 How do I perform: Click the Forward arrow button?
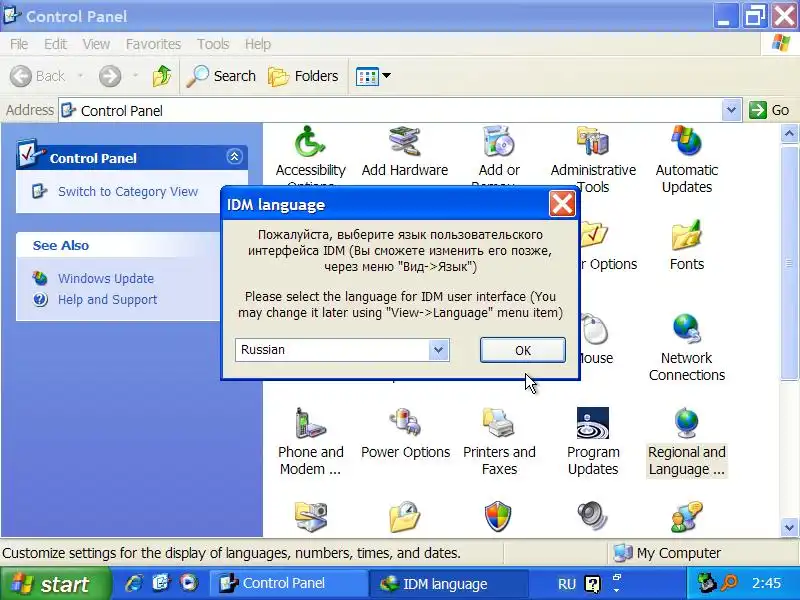tap(110, 76)
